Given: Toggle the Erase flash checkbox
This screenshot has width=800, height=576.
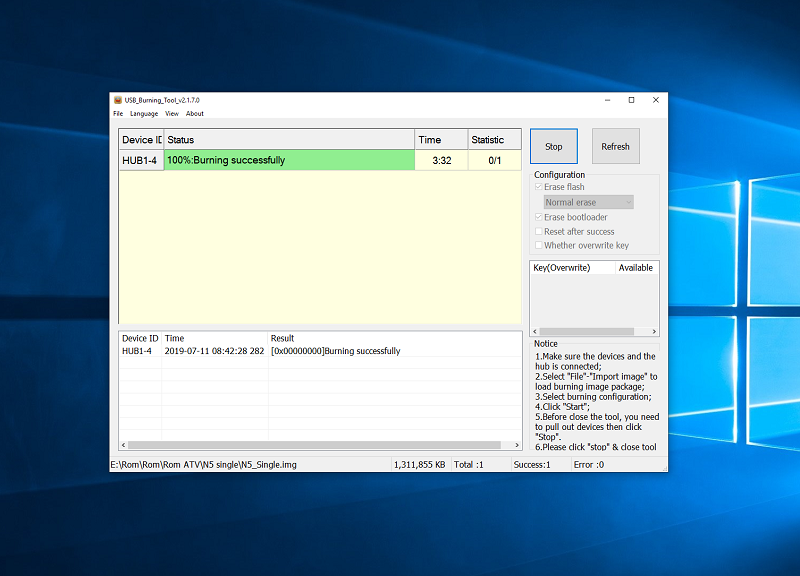Looking at the screenshot, I should (x=539, y=187).
